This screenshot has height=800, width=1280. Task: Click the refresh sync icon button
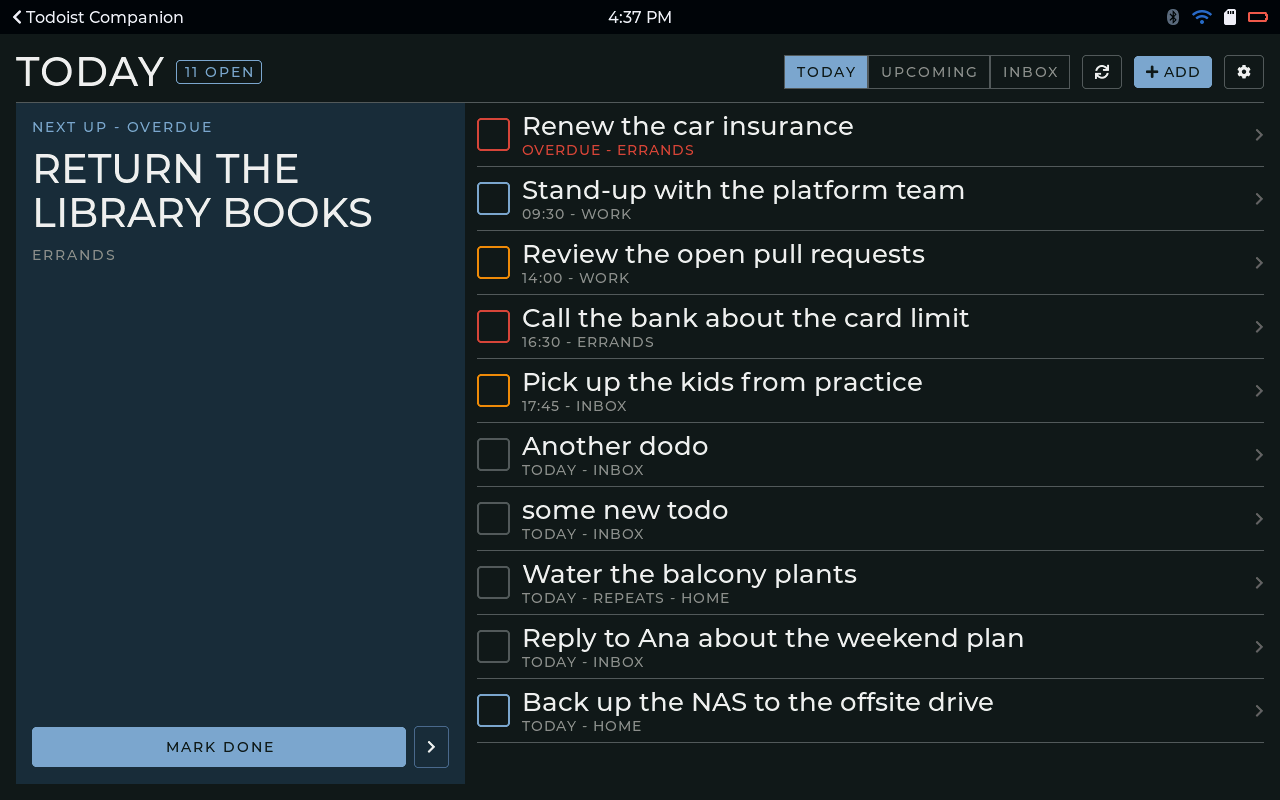(x=1102, y=72)
